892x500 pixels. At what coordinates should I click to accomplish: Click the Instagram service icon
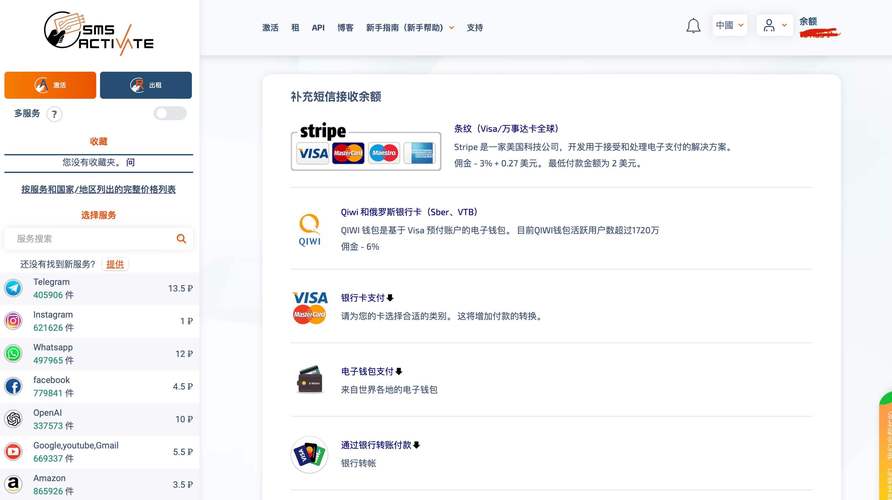tap(13, 321)
